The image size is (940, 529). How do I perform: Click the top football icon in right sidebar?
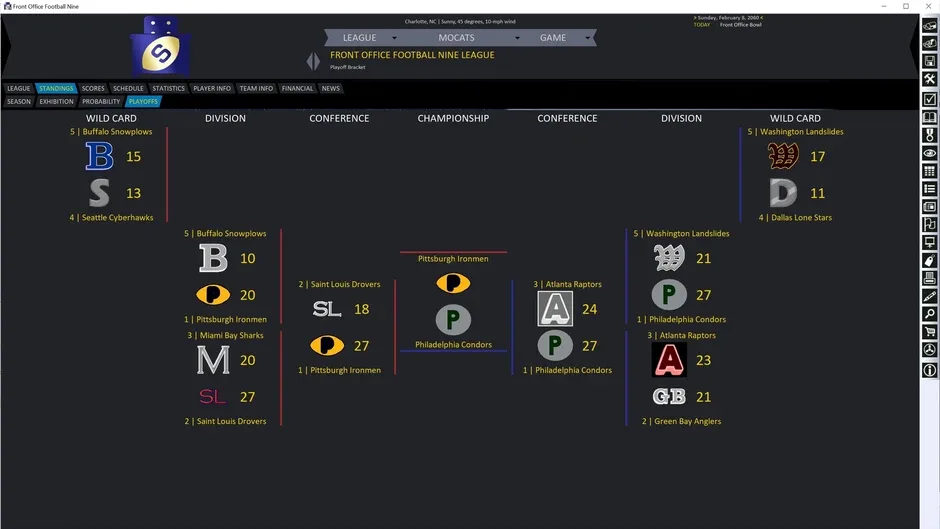tap(929, 26)
